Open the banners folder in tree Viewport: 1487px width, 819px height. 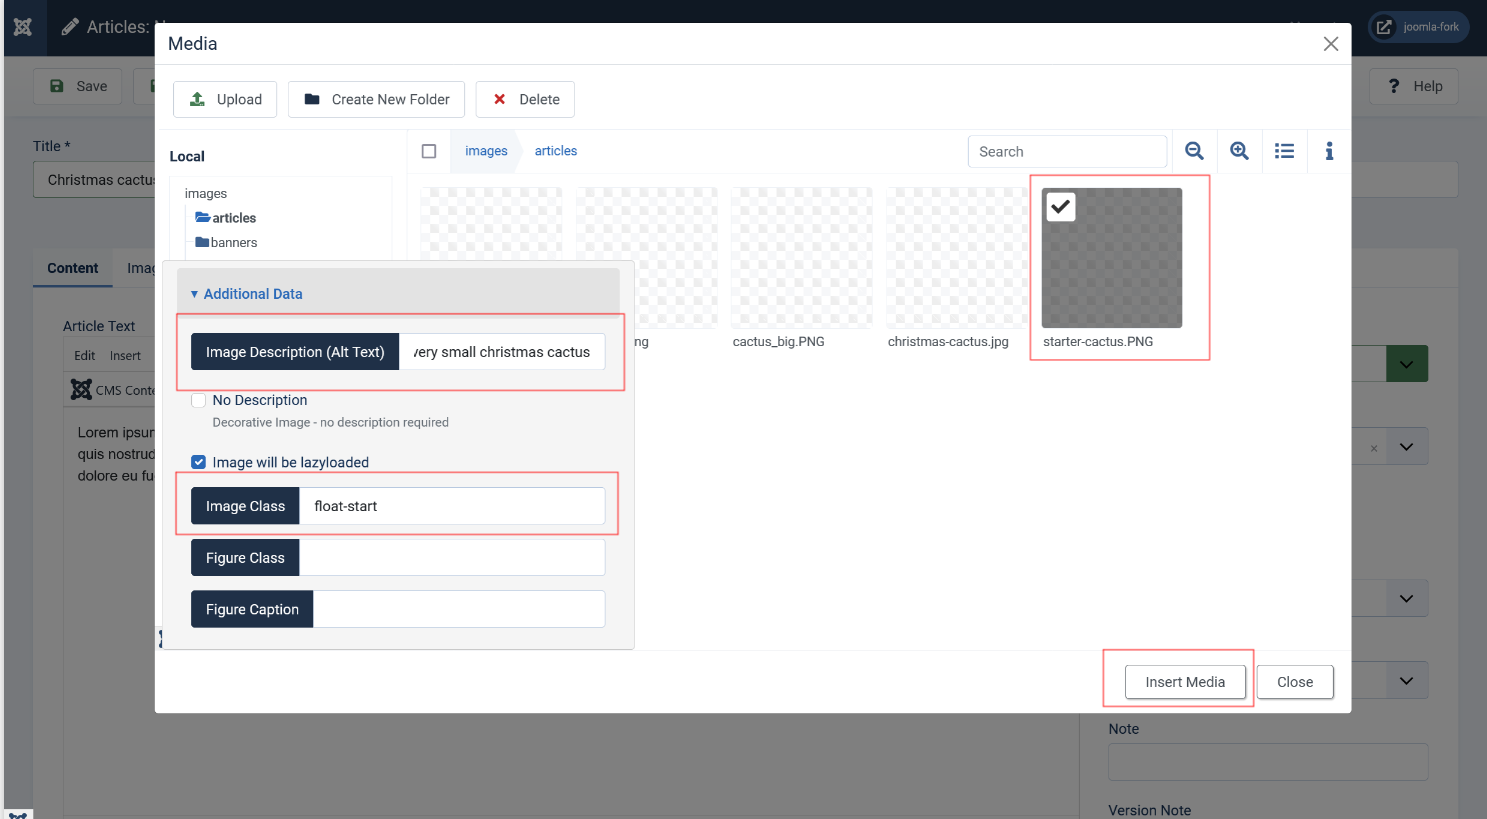(x=233, y=243)
